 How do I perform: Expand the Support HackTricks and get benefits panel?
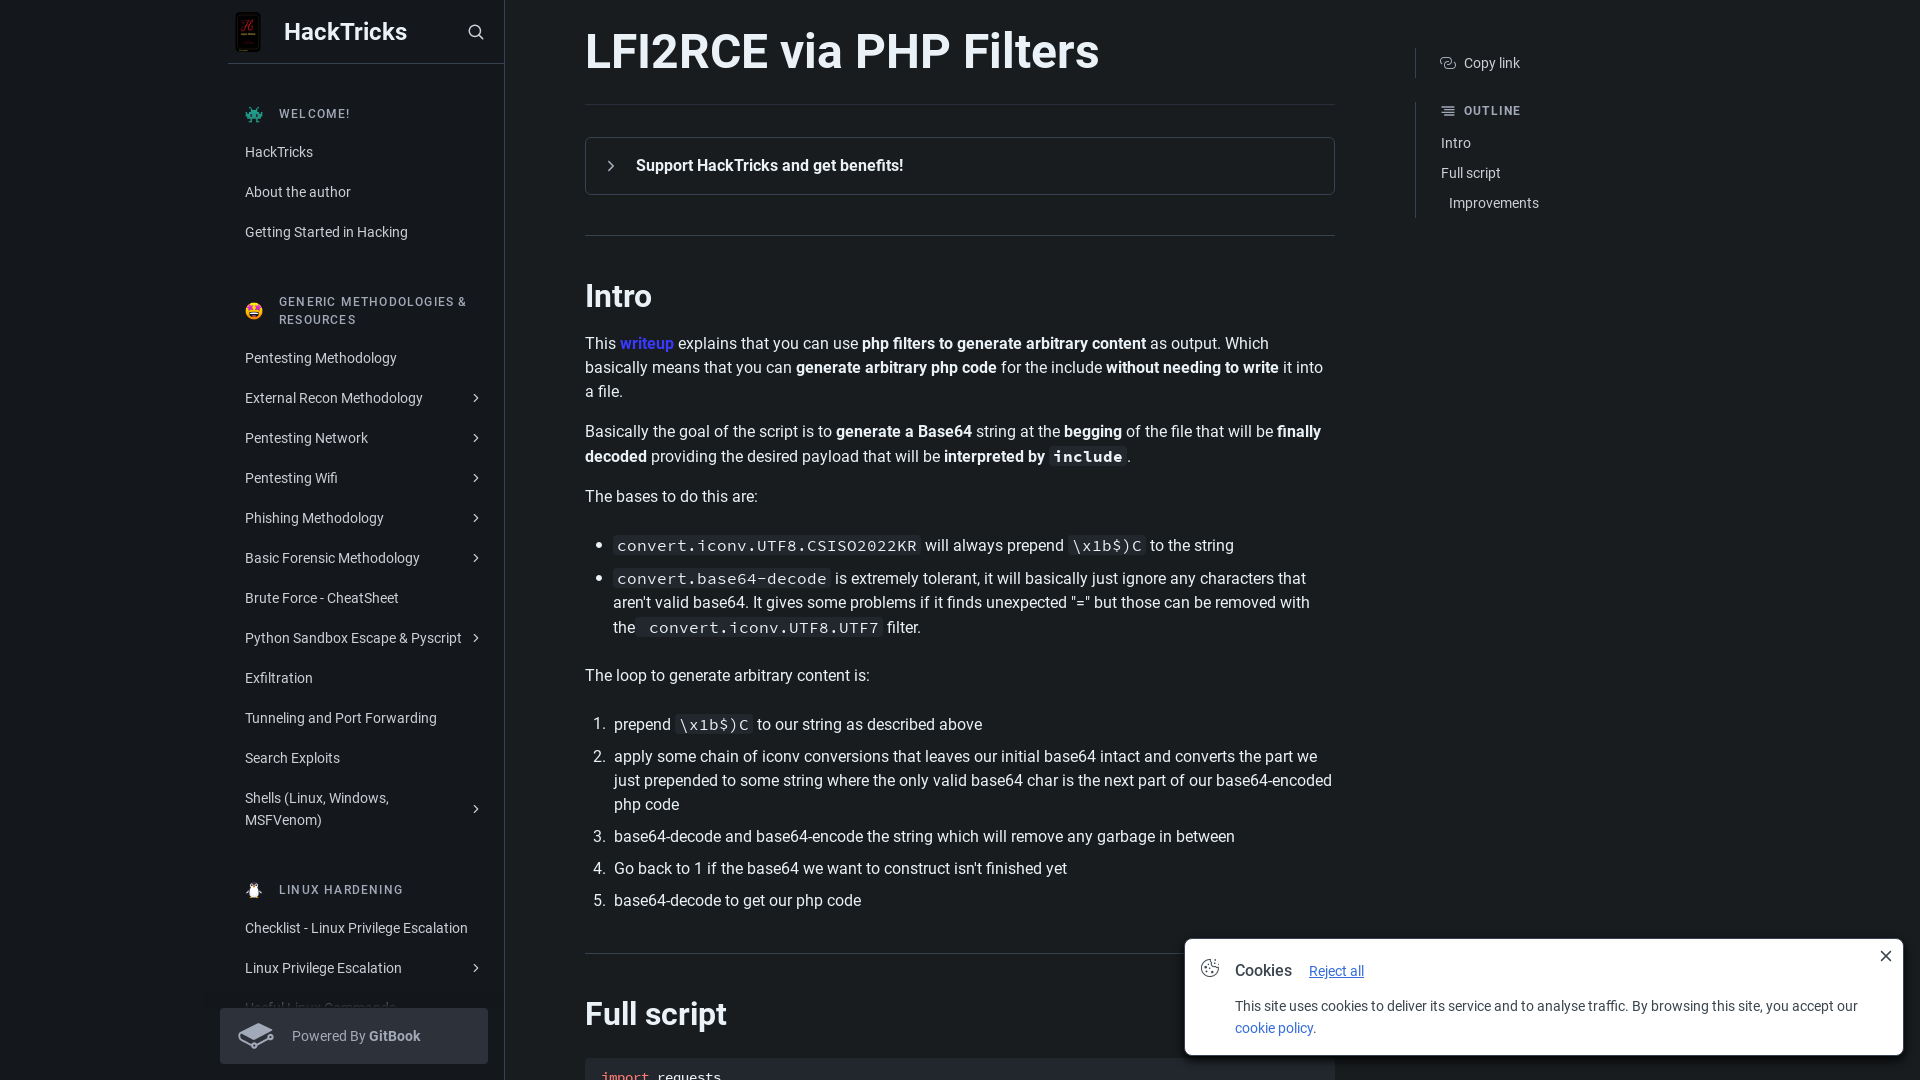coord(611,166)
